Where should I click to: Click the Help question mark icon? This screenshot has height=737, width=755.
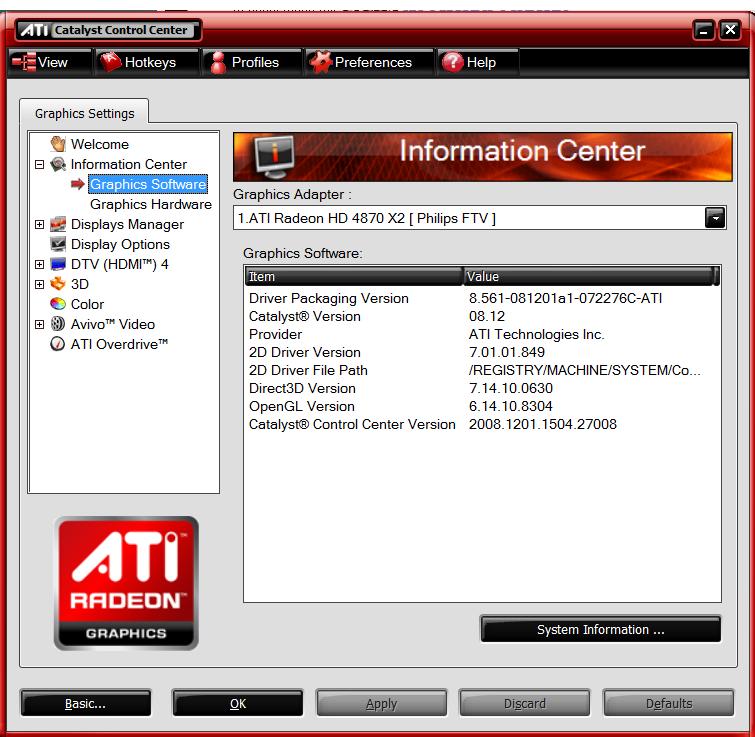point(453,62)
